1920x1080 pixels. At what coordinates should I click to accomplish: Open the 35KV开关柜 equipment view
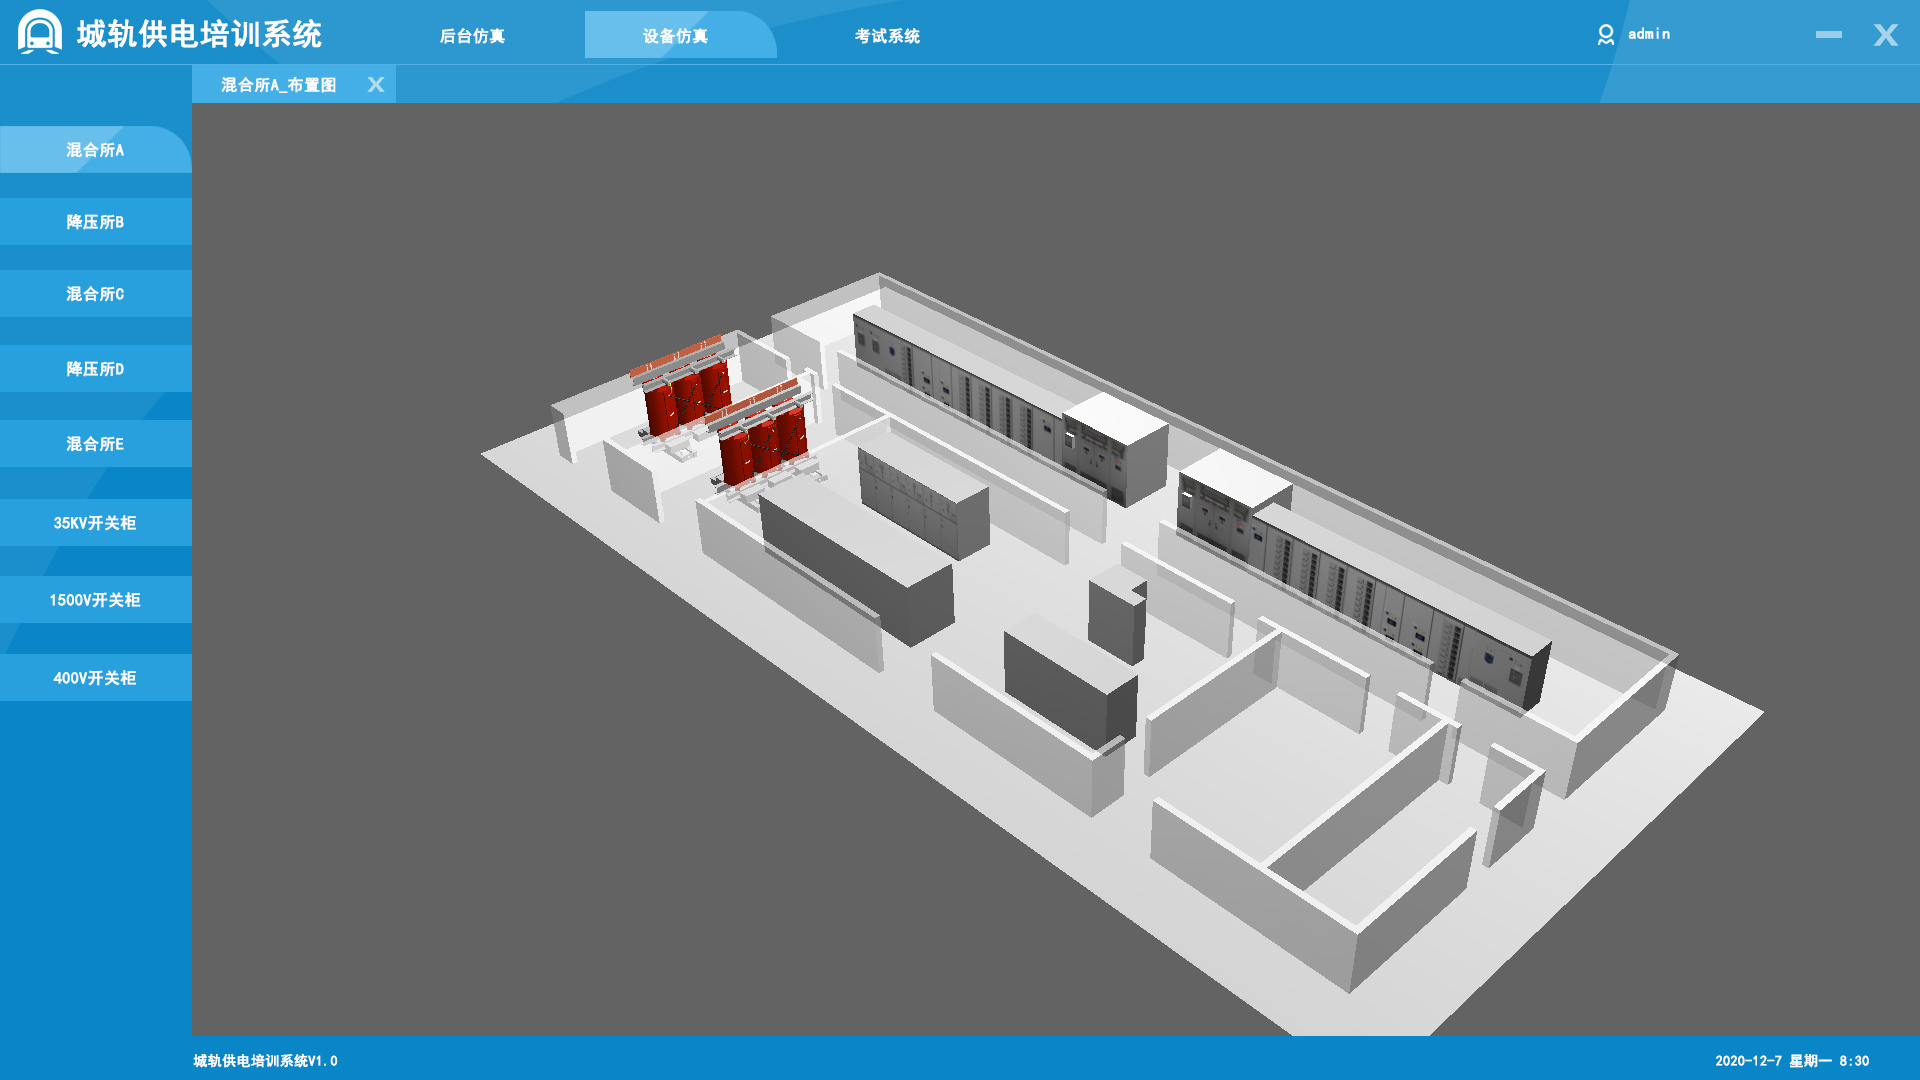click(95, 523)
